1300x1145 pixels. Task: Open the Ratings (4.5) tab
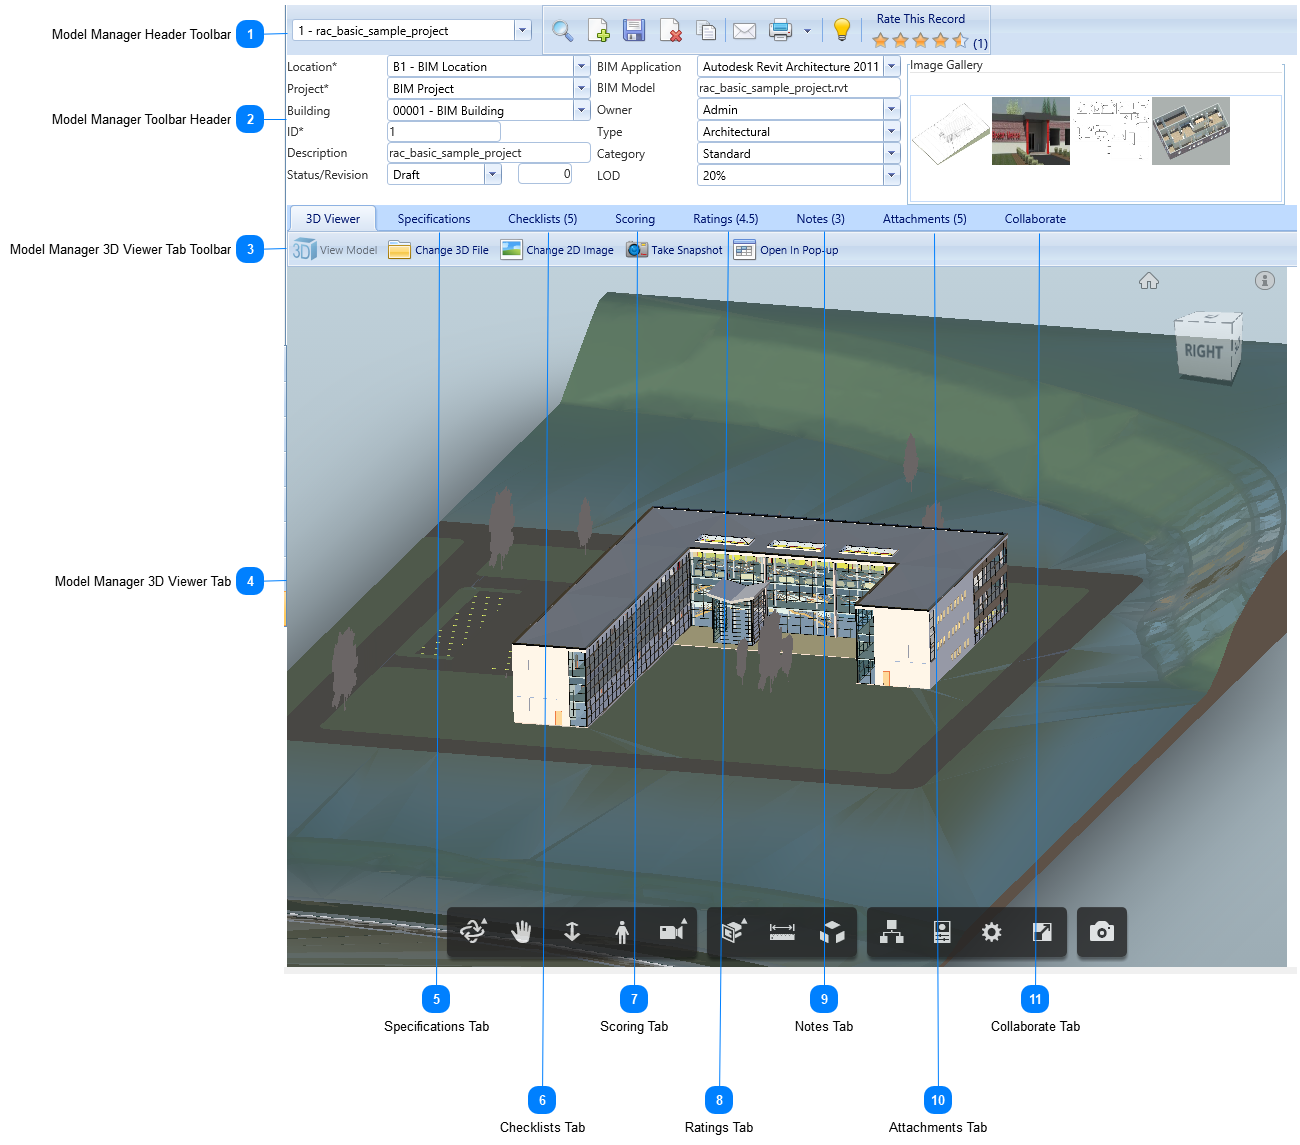[x=726, y=219]
